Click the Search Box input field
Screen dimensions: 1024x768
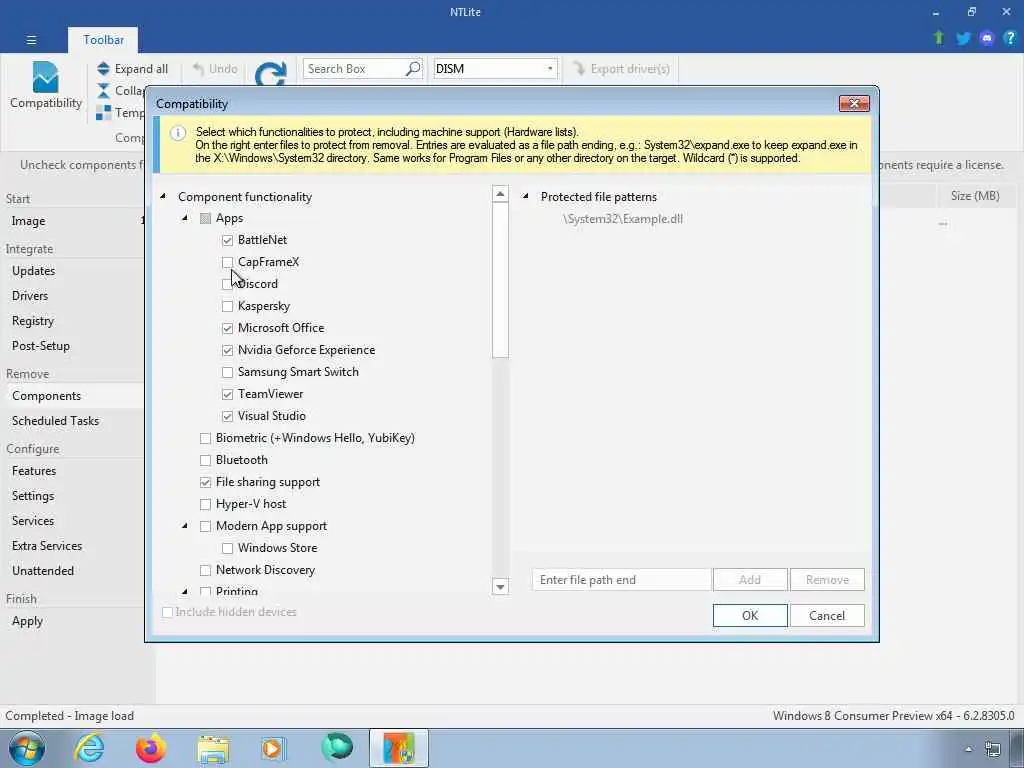coord(355,69)
